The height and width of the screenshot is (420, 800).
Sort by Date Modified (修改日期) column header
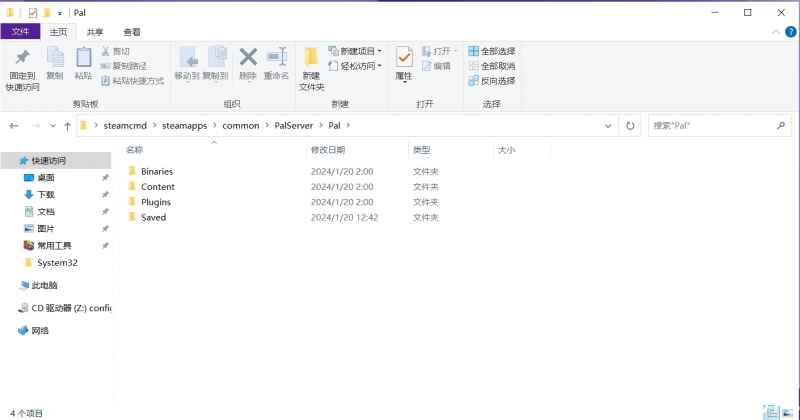(x=328, y=150)
